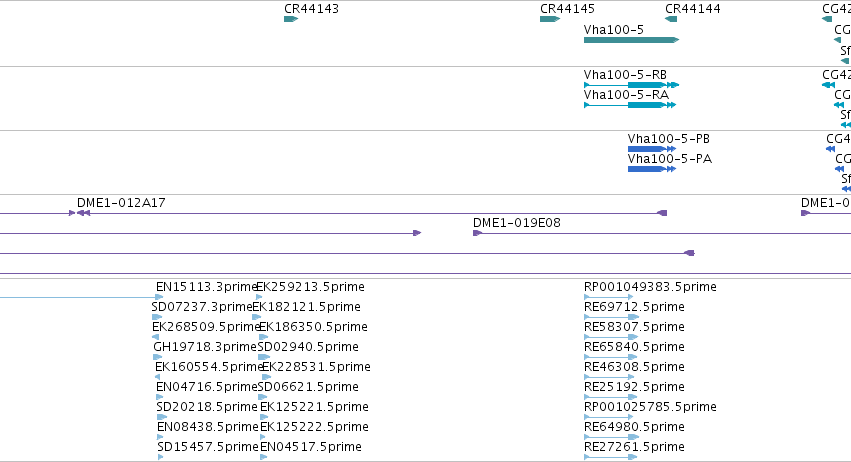The height and width of the screenshot is (462, 851).
Task: Select the SD15457.5prime label
Action: point(208,447)
